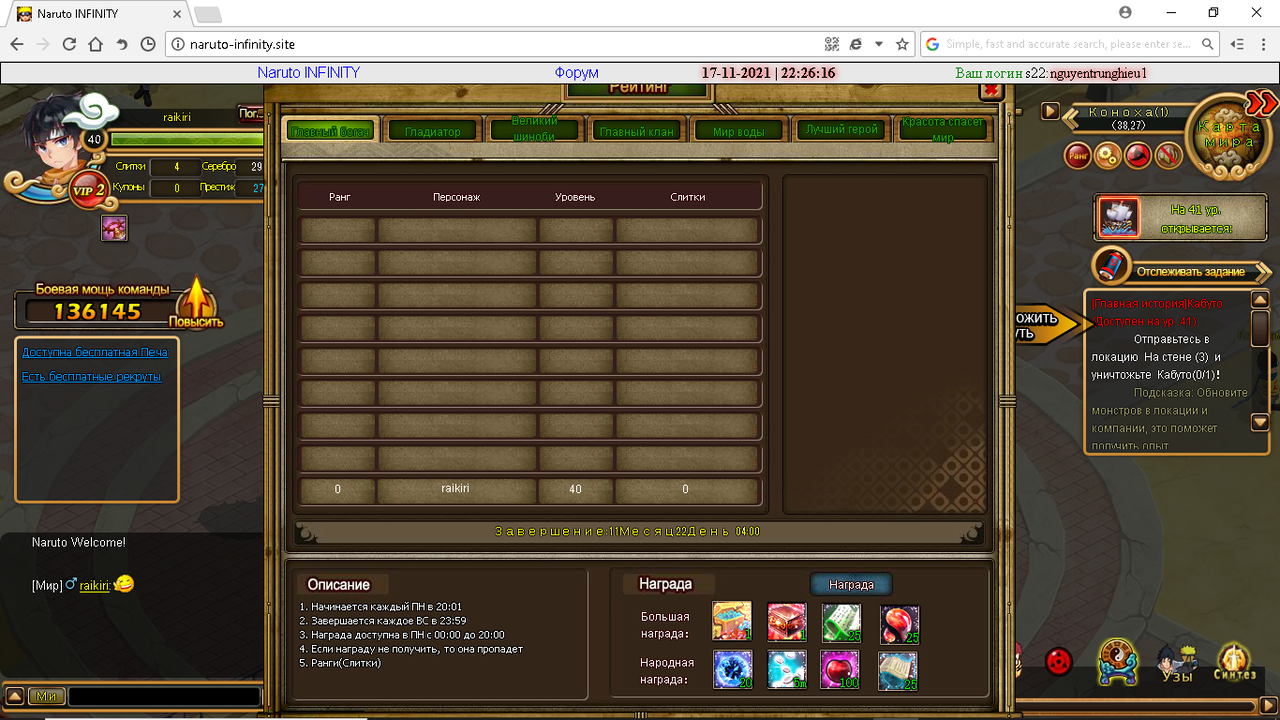1280x720 pixels.
Task: Click the Naruto INFINITY header link
Action: [308, 73]
